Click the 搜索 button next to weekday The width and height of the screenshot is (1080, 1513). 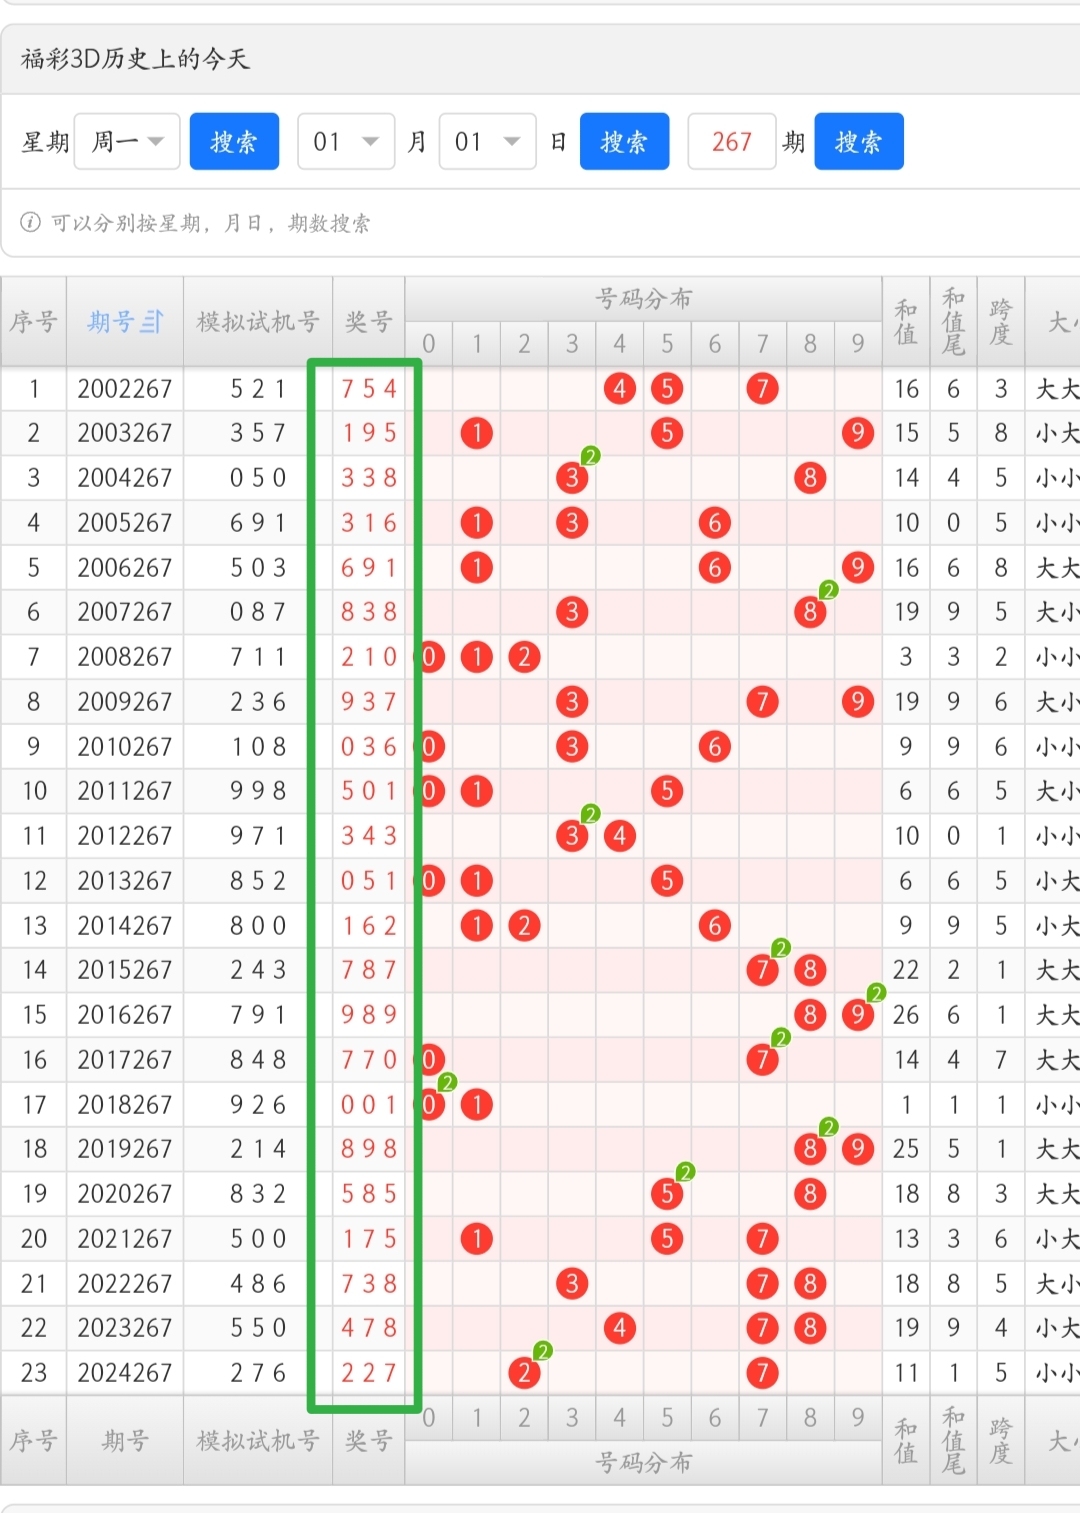234,141
